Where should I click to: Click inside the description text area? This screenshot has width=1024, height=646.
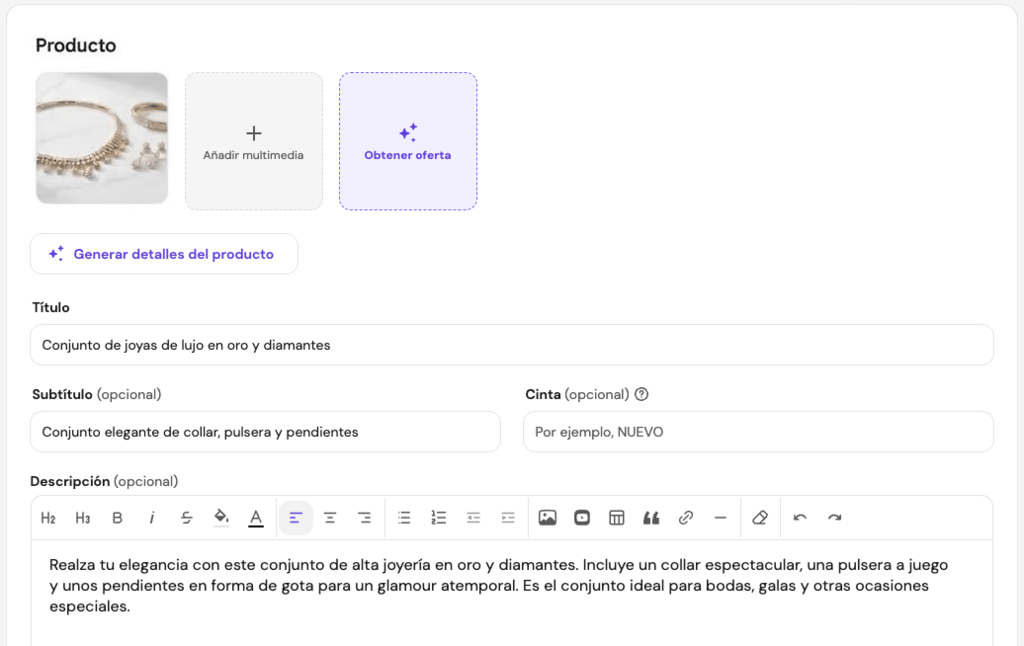click(512, 593)
